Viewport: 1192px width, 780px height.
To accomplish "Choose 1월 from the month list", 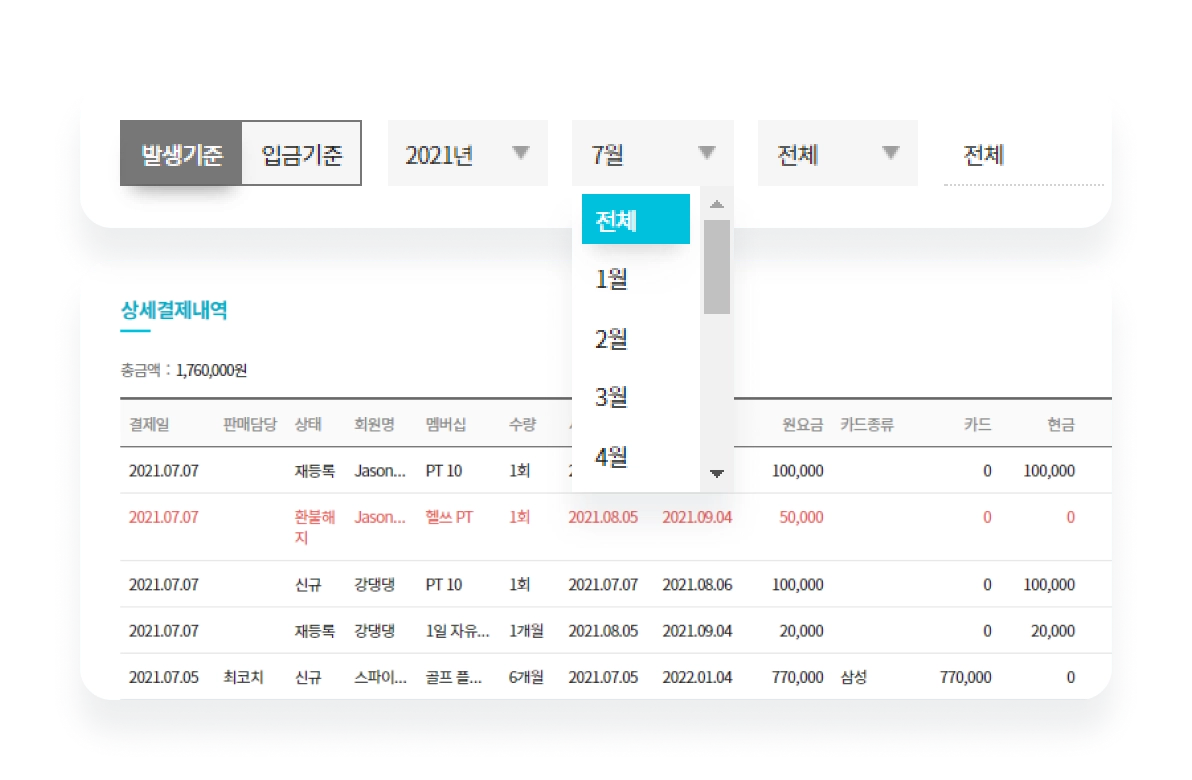I will coord(611,279).
